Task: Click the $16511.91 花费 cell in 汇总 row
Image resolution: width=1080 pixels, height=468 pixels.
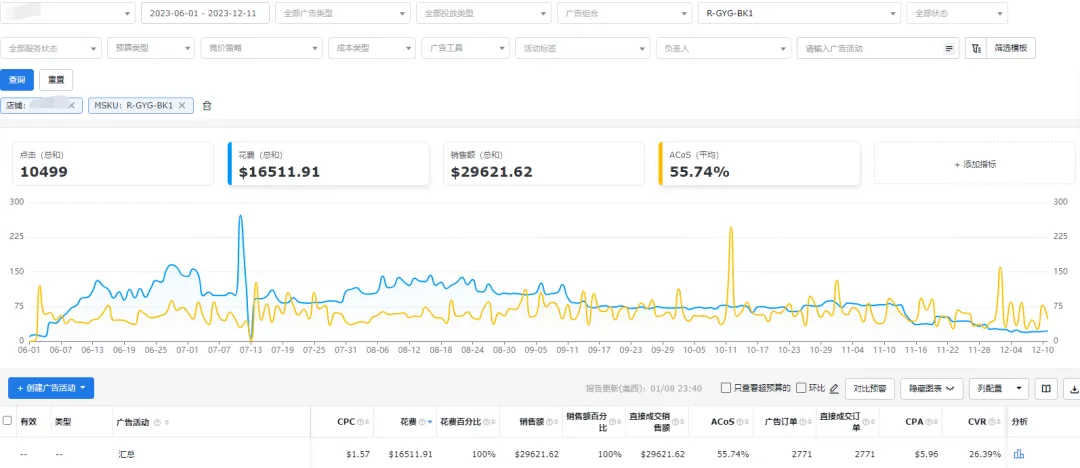Action: click(x=411, y=454)
